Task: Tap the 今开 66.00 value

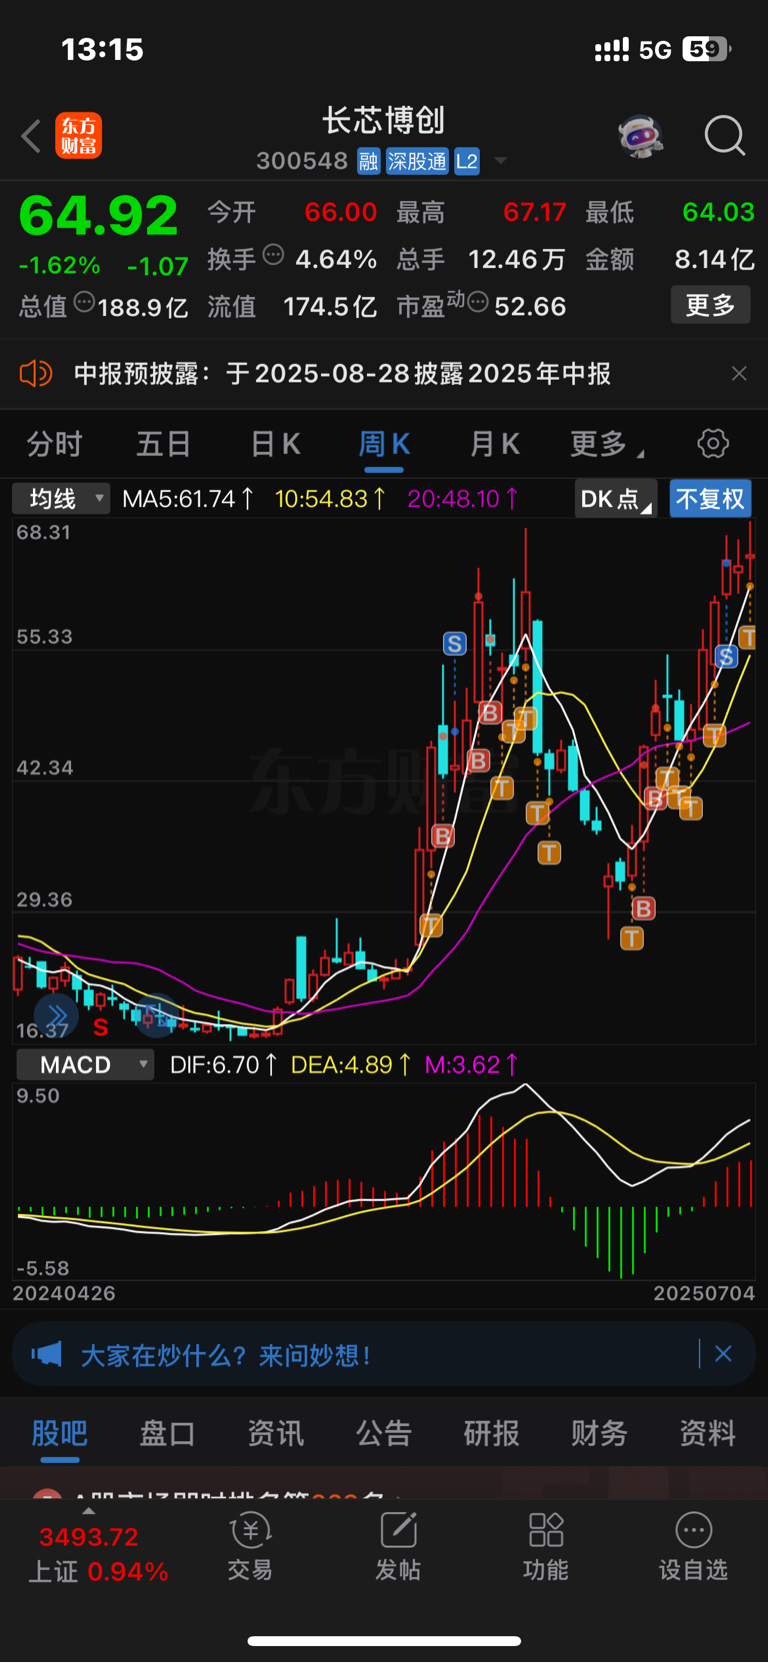Action: point(340,212)
